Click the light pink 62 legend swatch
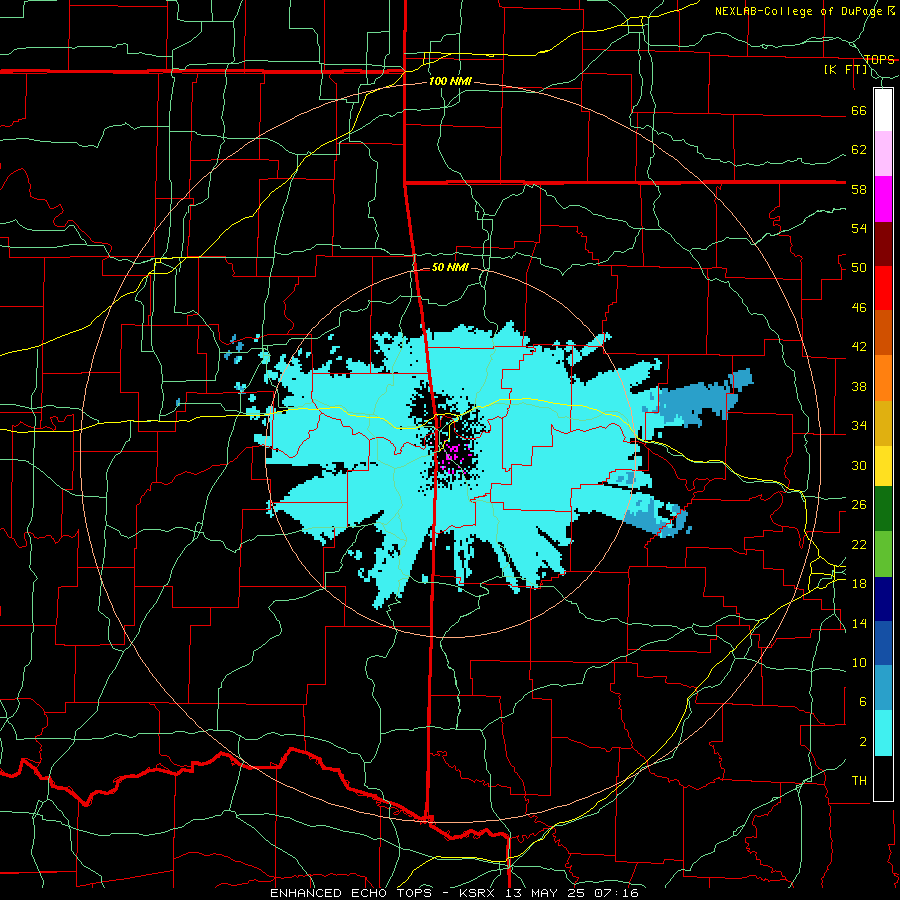This screenshot has height=900, width=900. pos(883,153)
